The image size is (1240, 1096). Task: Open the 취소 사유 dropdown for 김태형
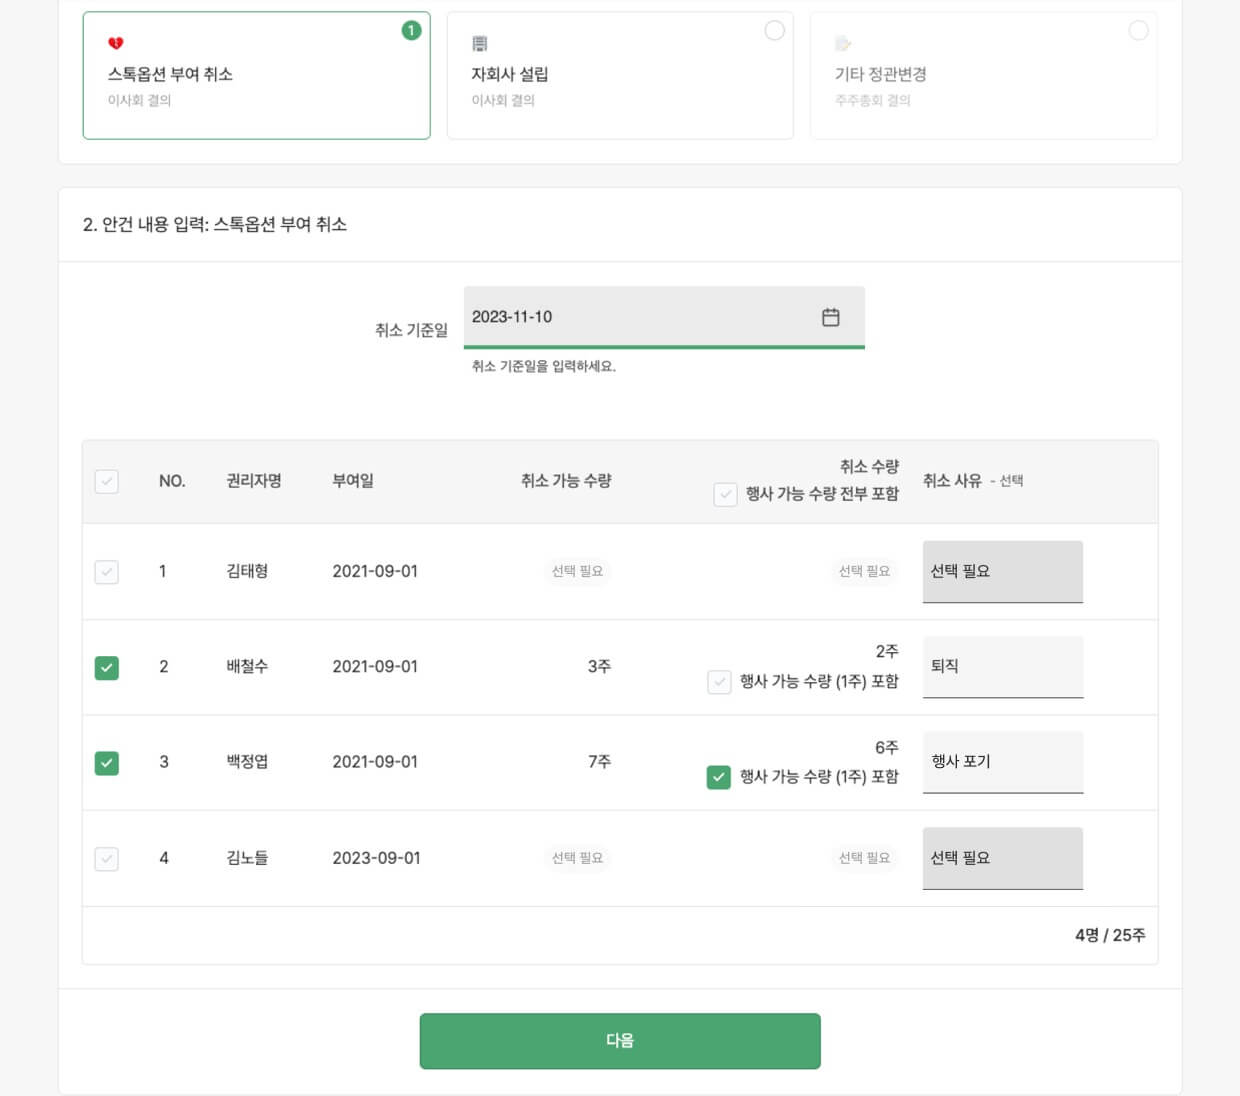[x=1002, y=571]
